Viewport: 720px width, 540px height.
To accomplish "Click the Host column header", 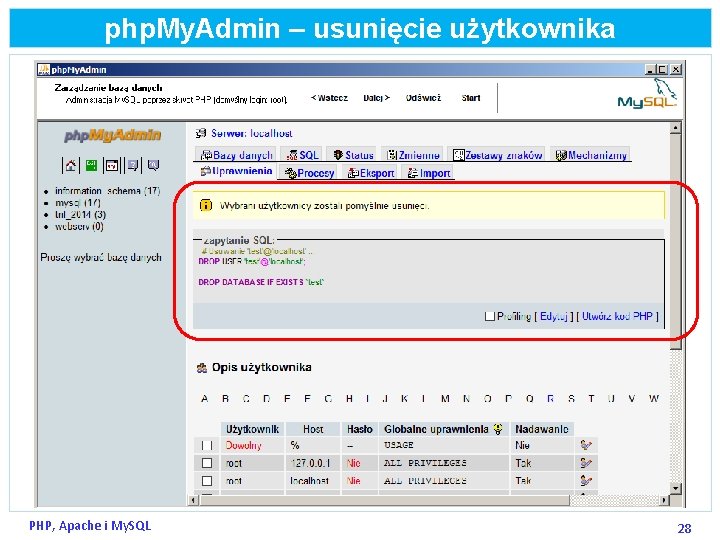I will (313, 429).
